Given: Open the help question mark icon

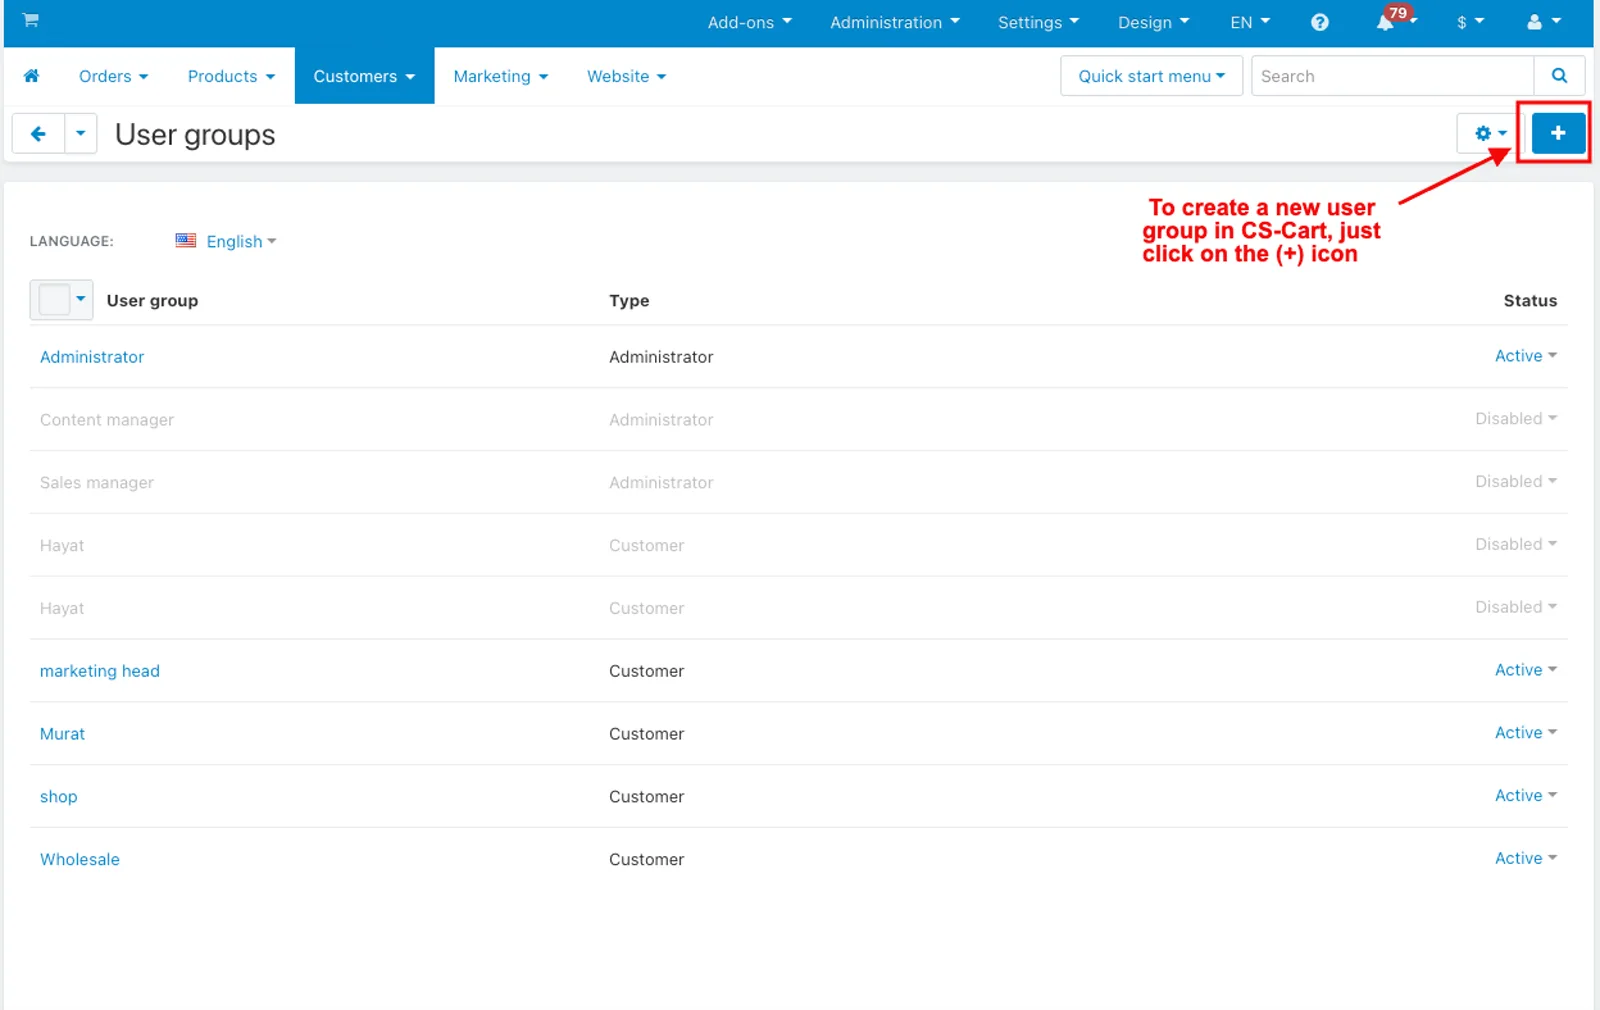Looking at the screenshot, I should (1320, 22).
